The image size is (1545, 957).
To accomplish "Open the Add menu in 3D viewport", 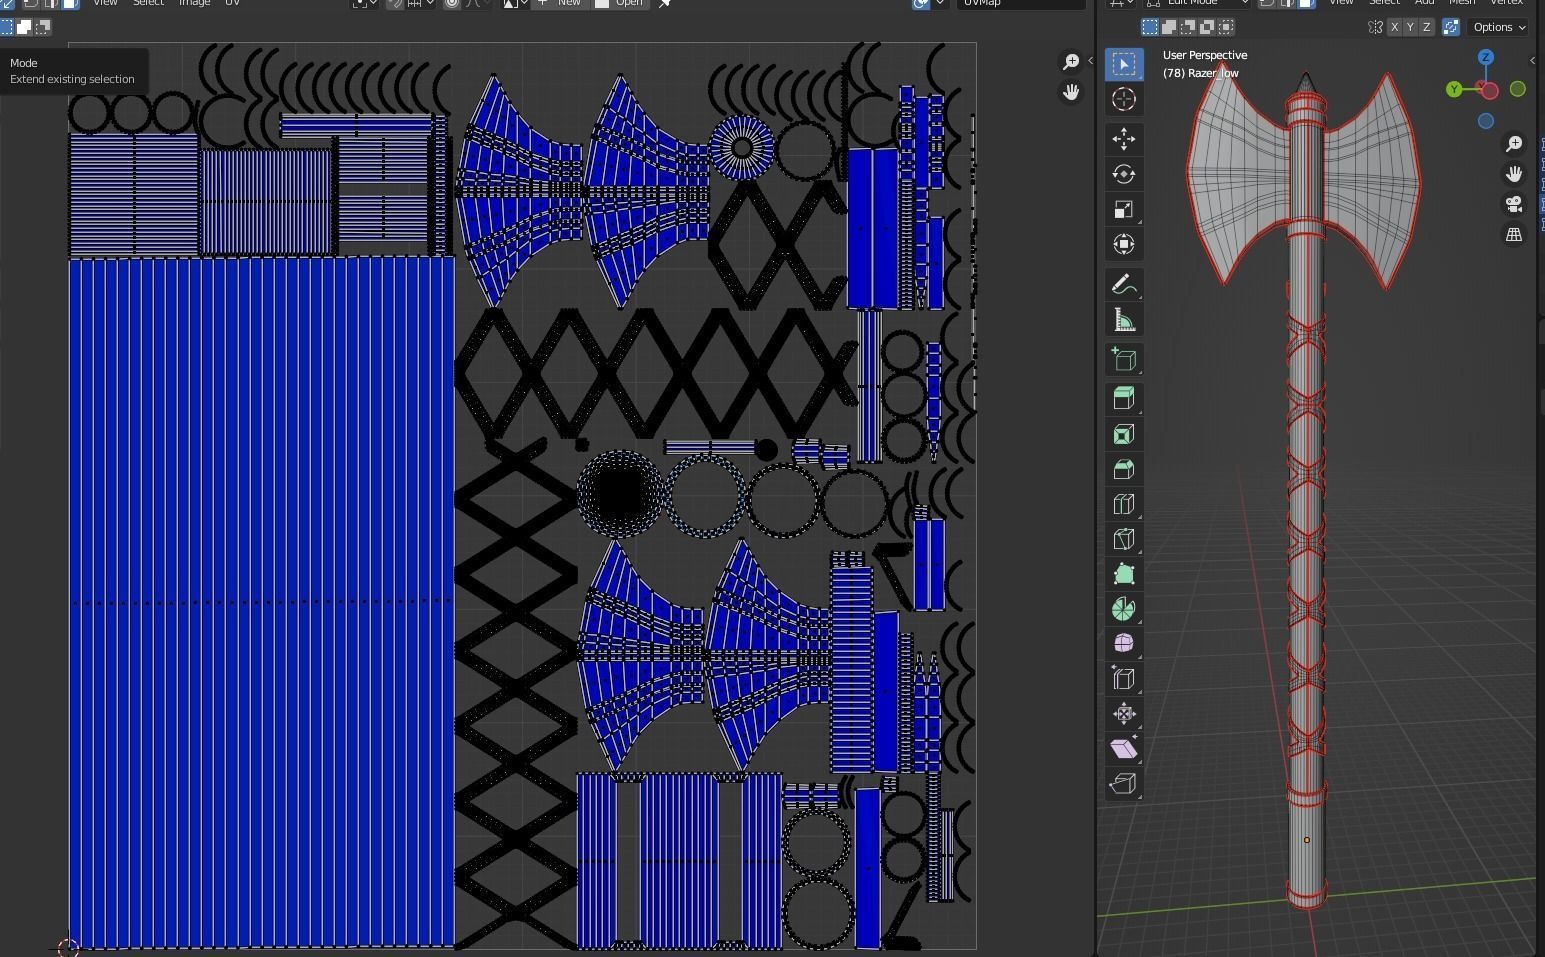I will pyautogui.click(x=1424, y=3).
